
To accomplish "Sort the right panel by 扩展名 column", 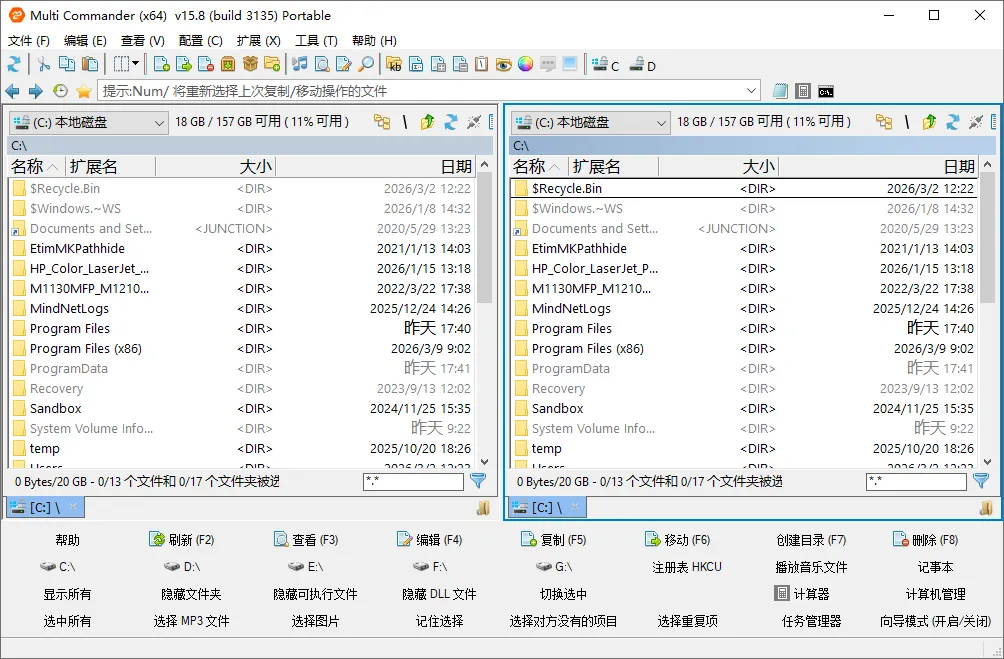I will pos(612,167).
